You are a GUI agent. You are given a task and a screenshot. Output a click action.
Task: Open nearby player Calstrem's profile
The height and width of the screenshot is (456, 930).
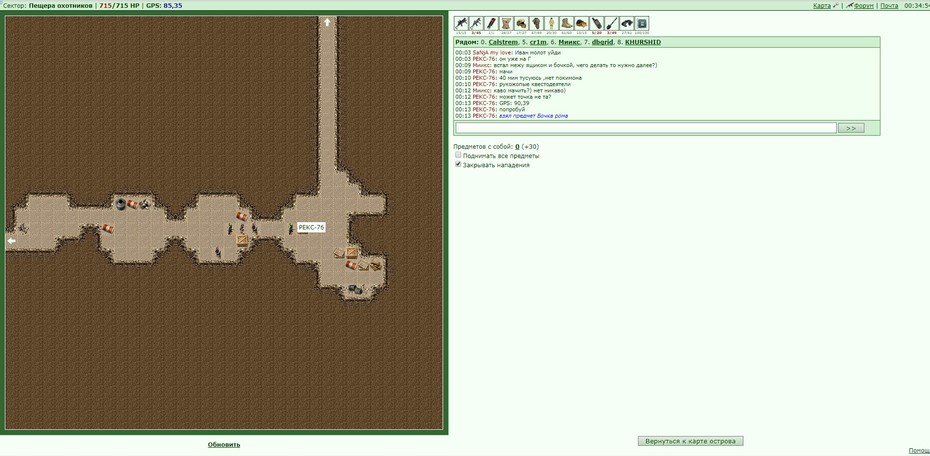(504, 43)
